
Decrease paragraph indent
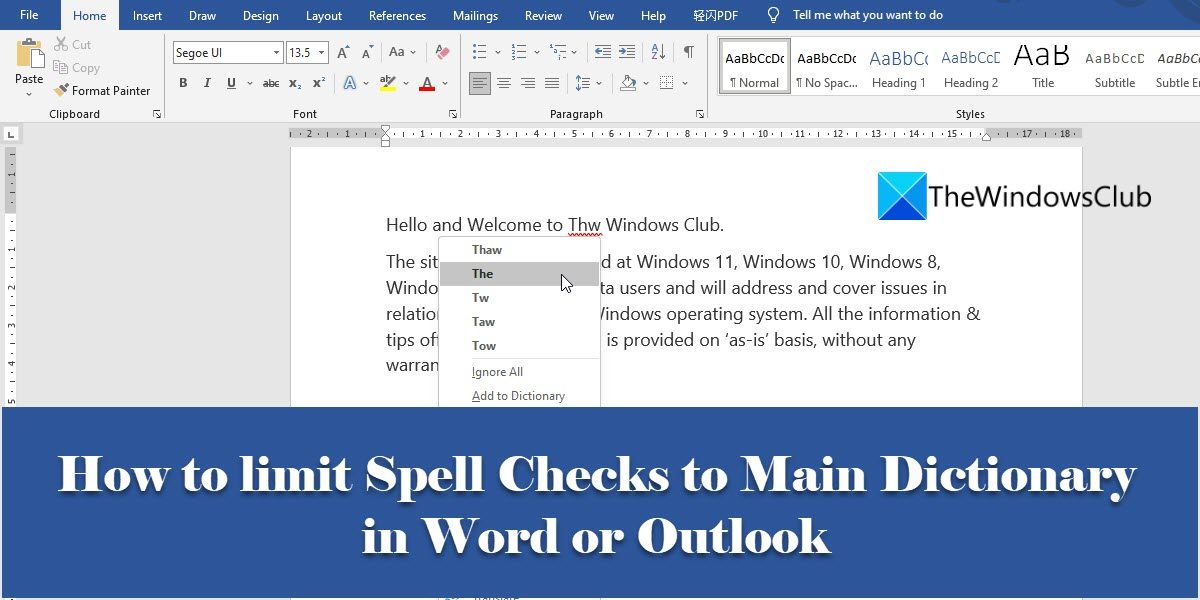pyautogui.click(x=602, y=52)
